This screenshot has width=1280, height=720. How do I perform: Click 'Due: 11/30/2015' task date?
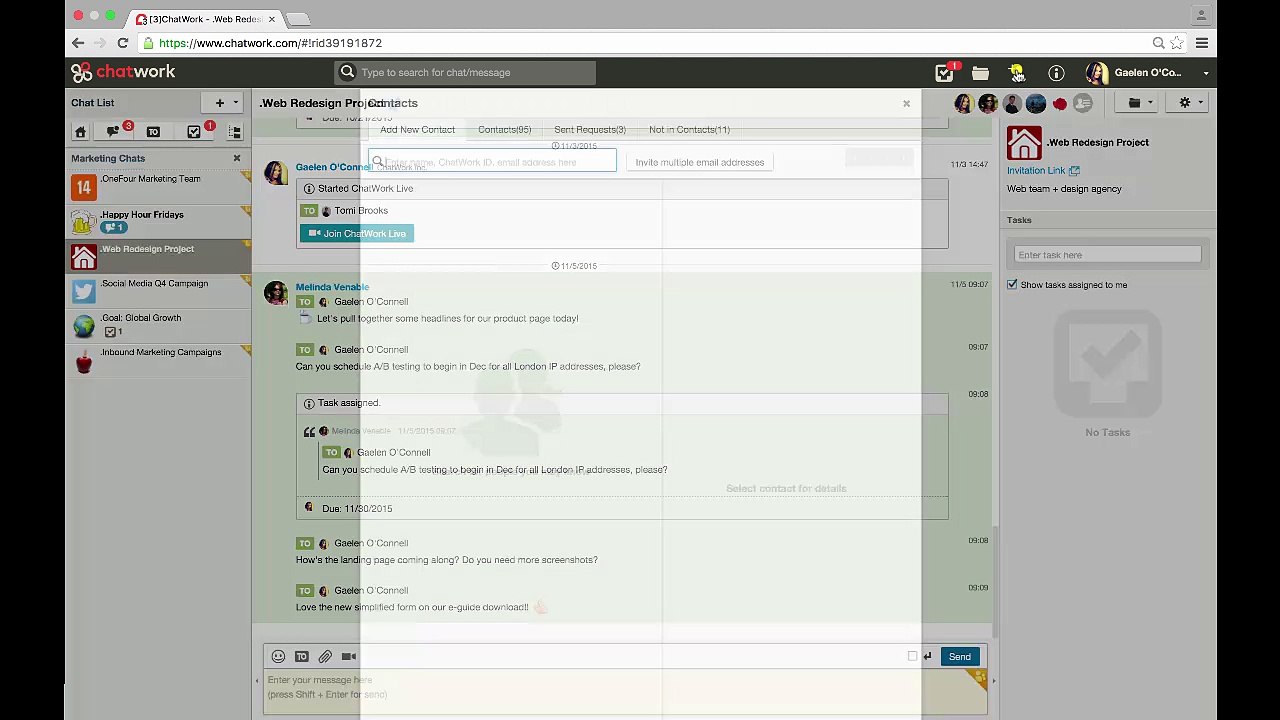(x=357, y=509)
